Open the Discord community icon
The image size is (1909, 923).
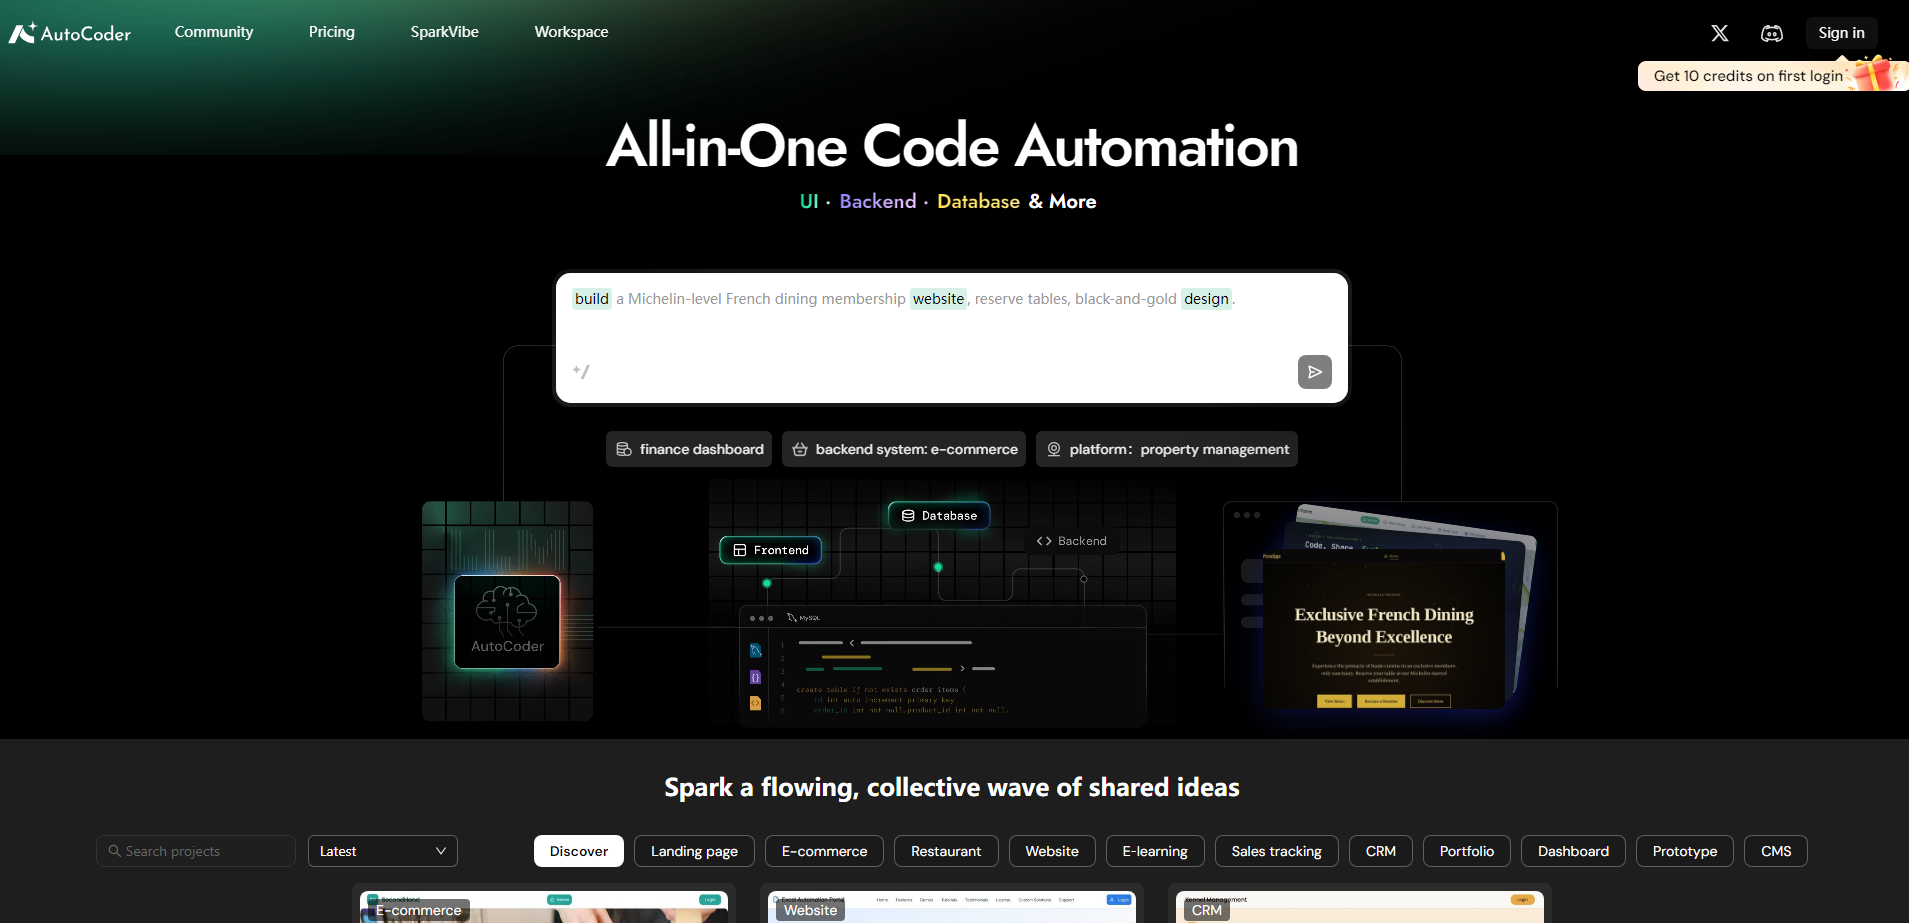click(x=1772, y=33)
